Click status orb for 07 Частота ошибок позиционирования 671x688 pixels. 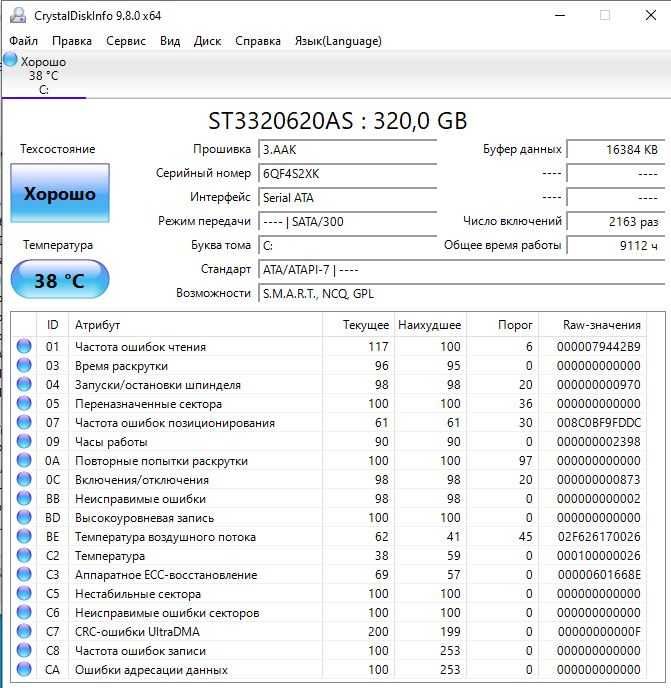pyautogui.click(x=24, y=422)
